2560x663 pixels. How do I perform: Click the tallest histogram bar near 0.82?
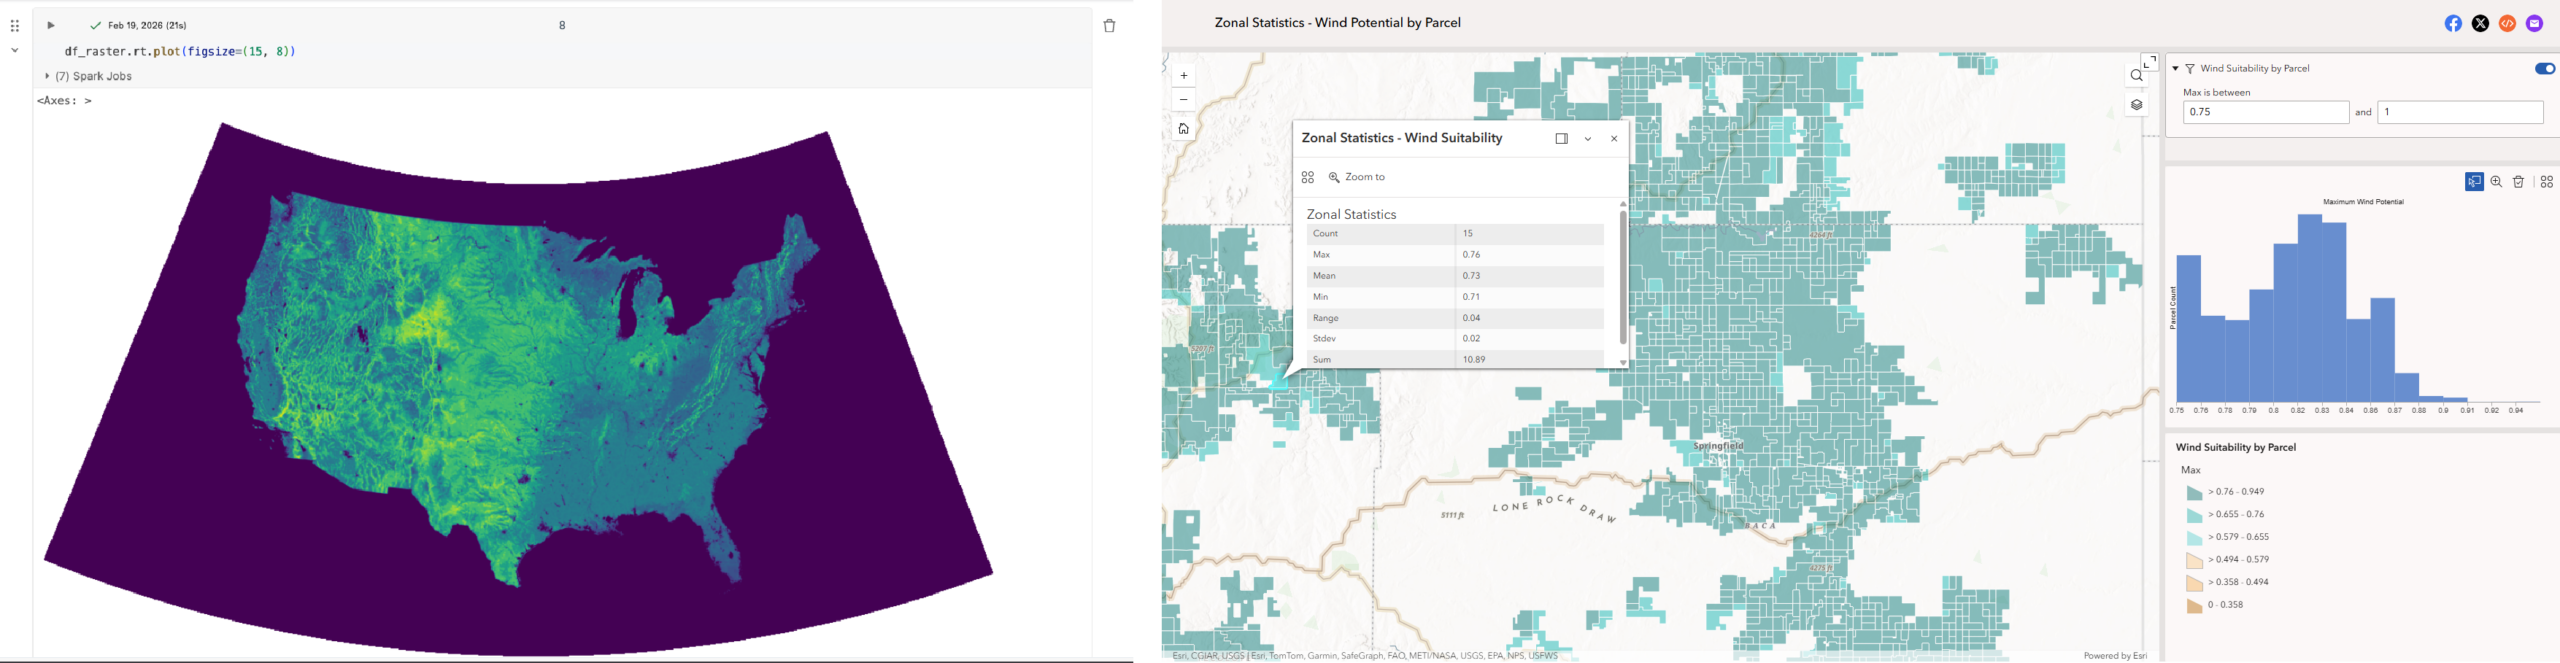point(2309,308)
